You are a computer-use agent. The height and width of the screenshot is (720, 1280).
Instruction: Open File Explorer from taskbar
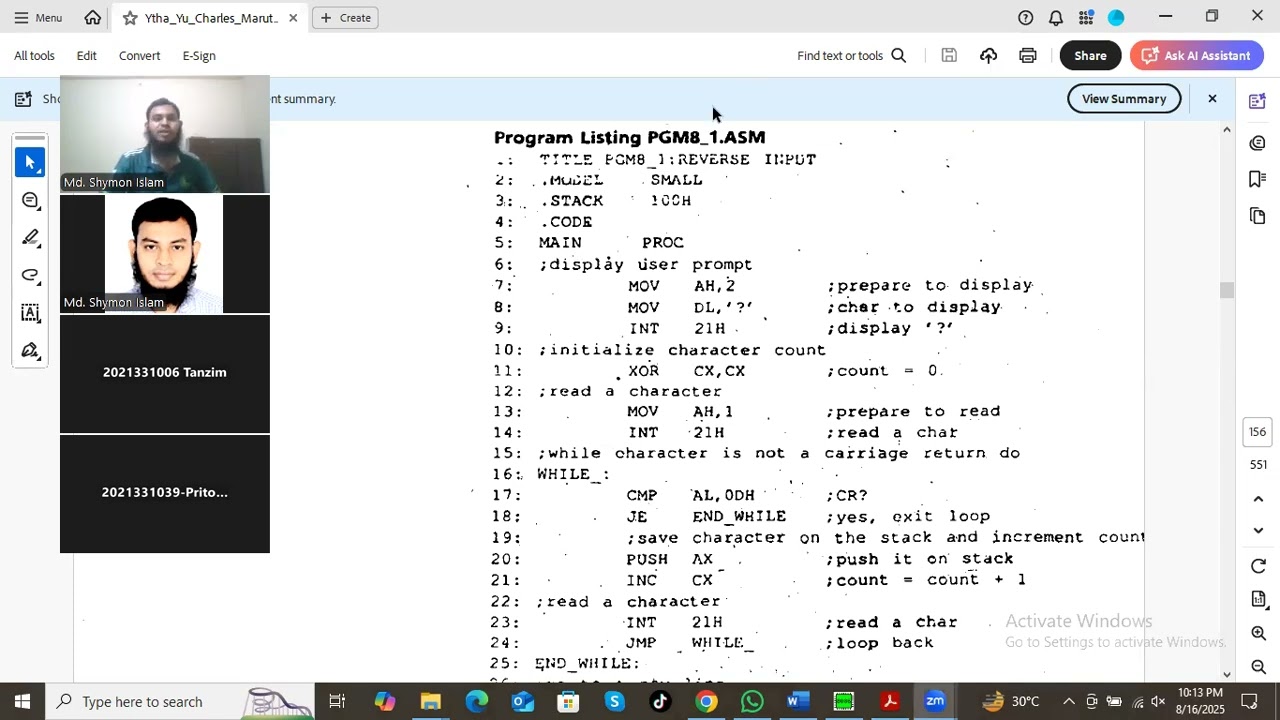click(x=430, y=701)
